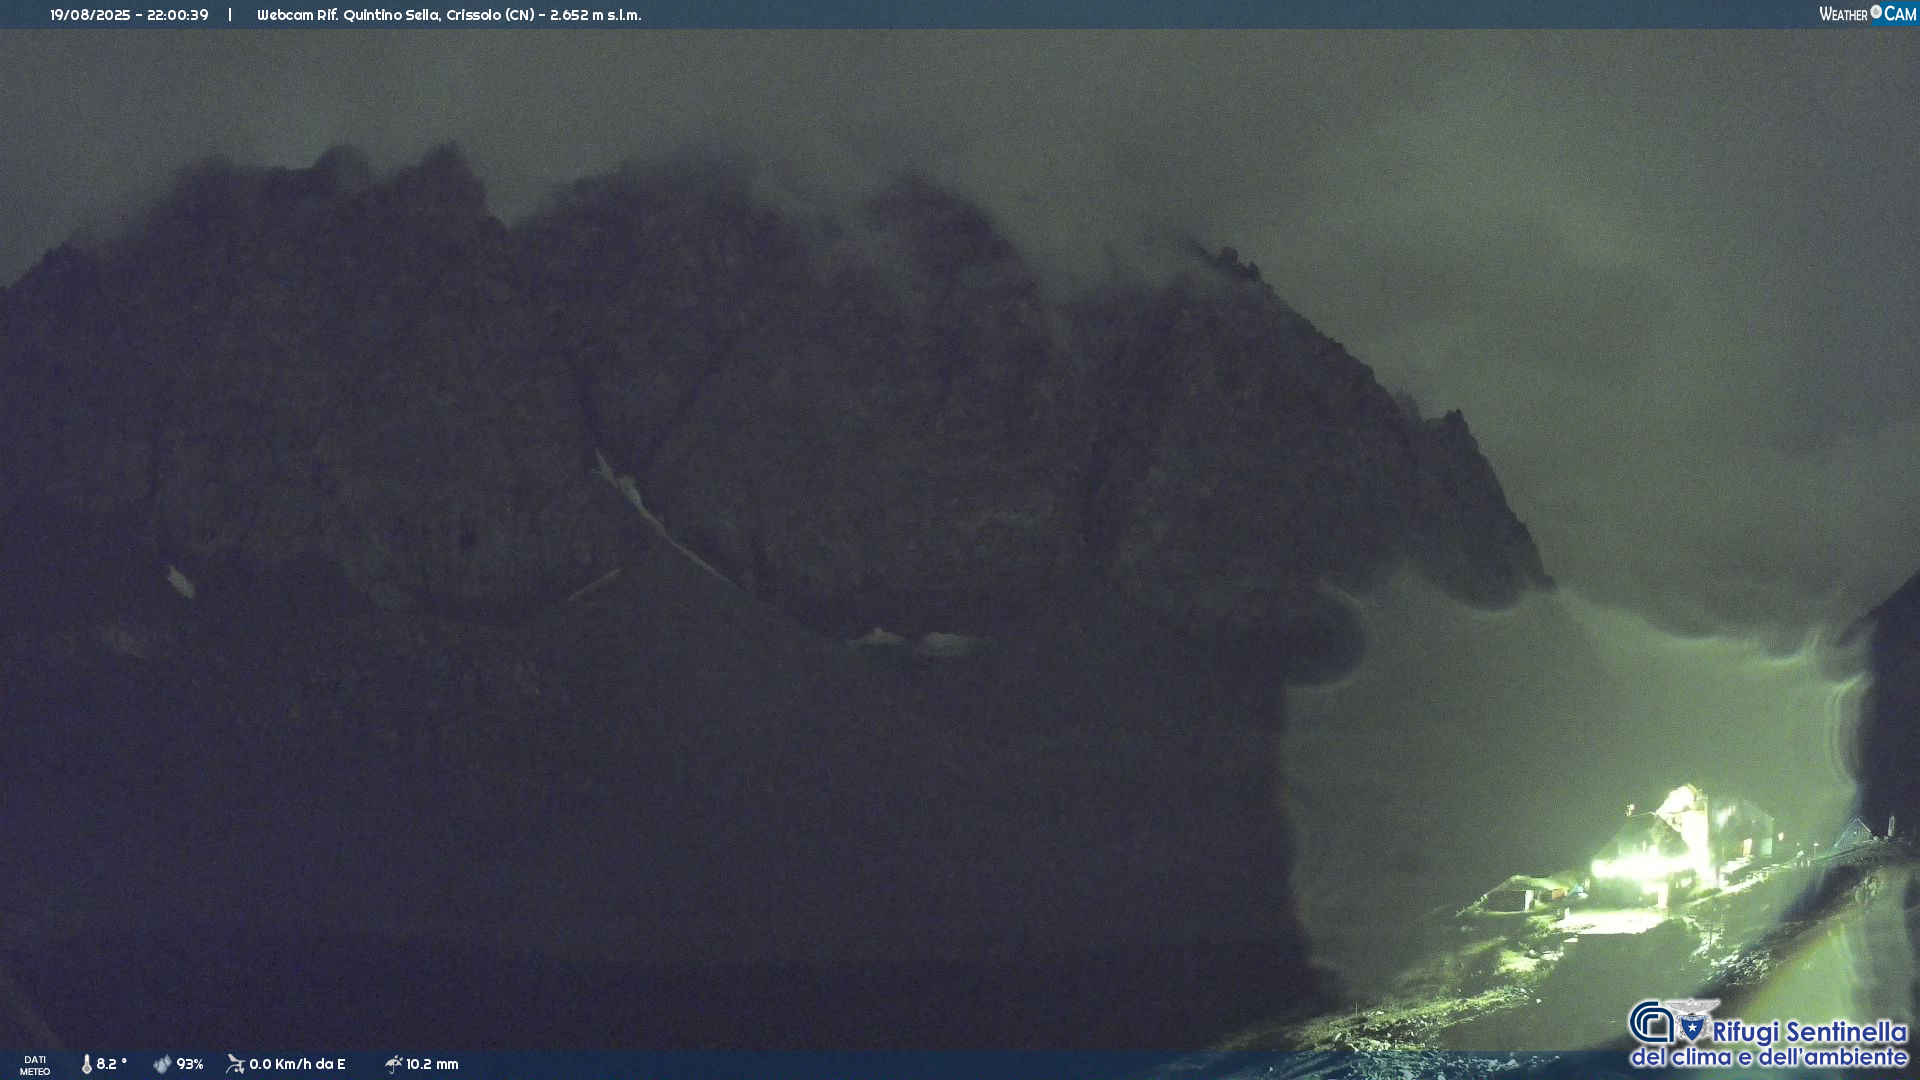Click the rain umbrella precipitation icon

393,1064
